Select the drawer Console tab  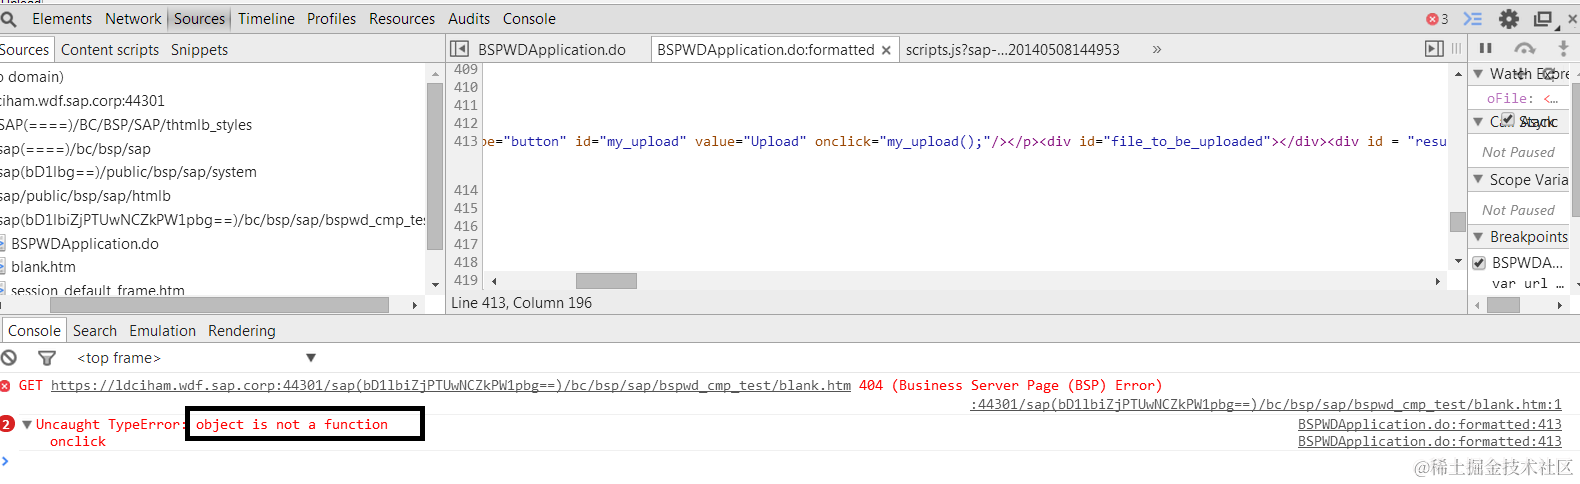pyautogui.click(x=34, y=331)
